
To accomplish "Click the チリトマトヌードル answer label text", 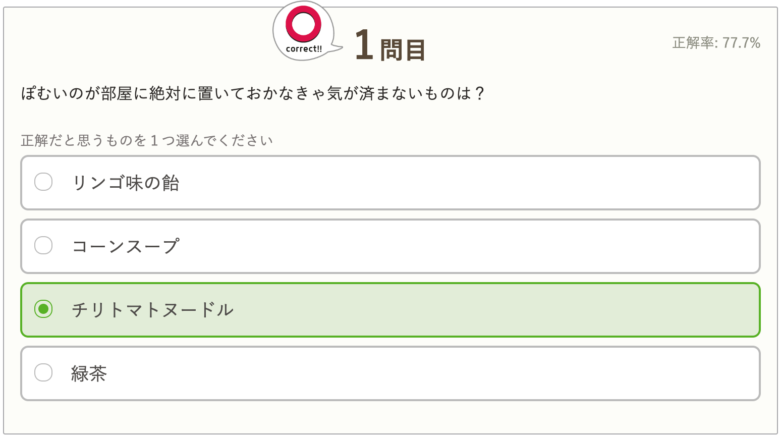I will tap(152, 310).
